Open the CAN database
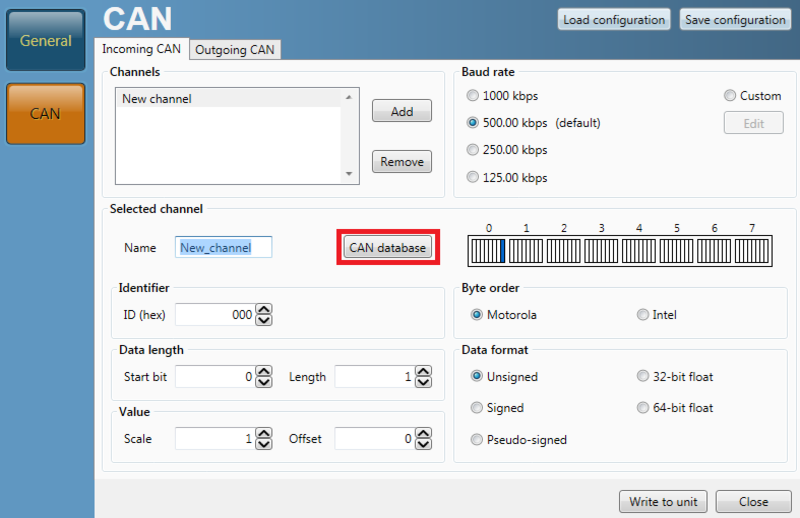 [x=387, y=248]
